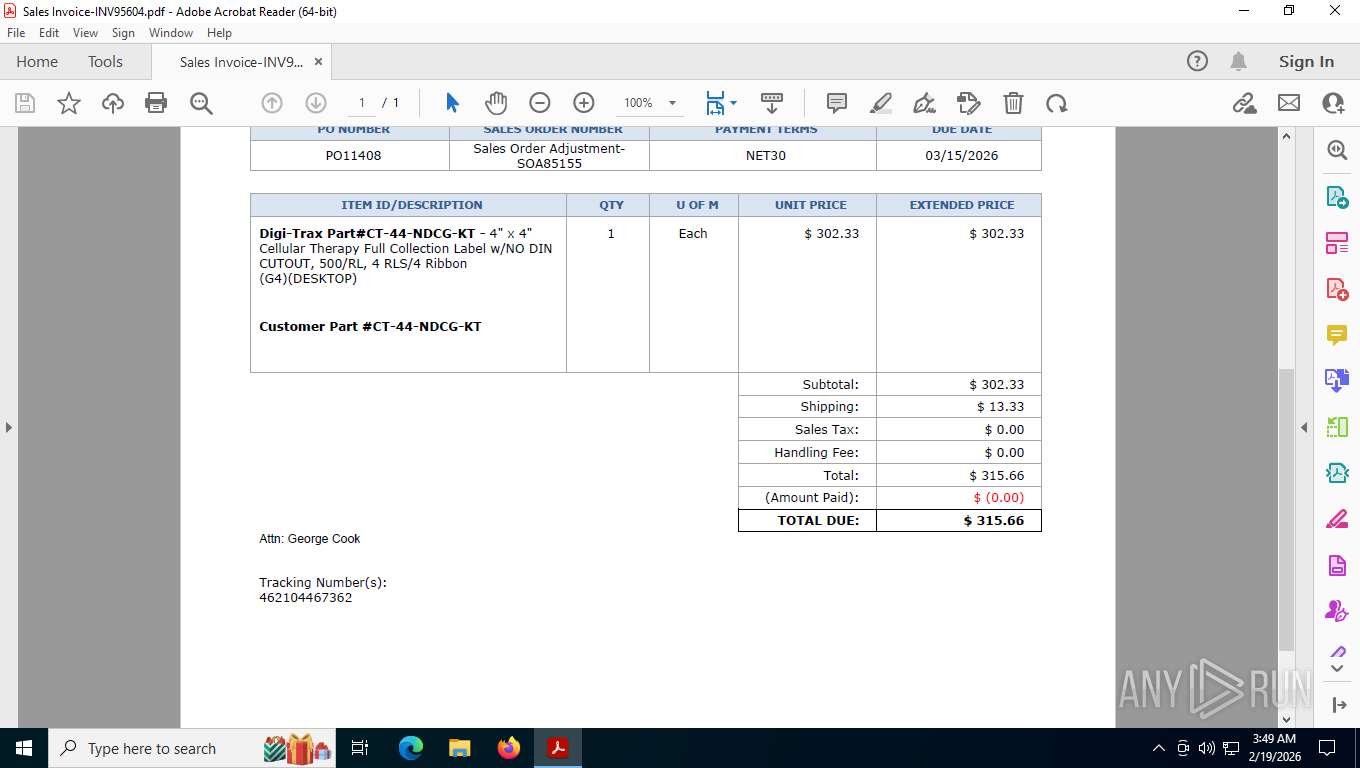Viewport: 1360px width, 768px height.
Task: Open the Comment tool in the right pane
Action: coord(1337,335)
